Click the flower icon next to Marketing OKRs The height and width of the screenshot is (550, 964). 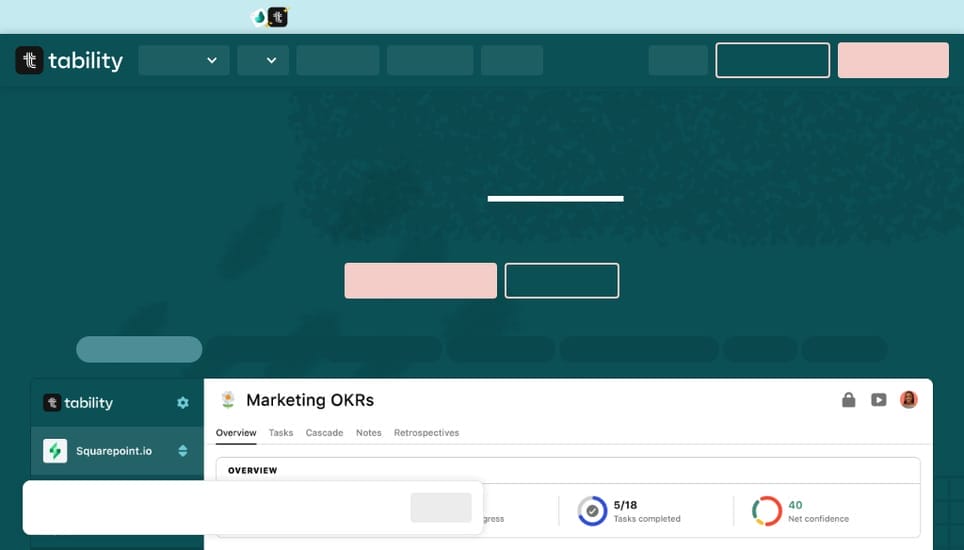(228, 400)
